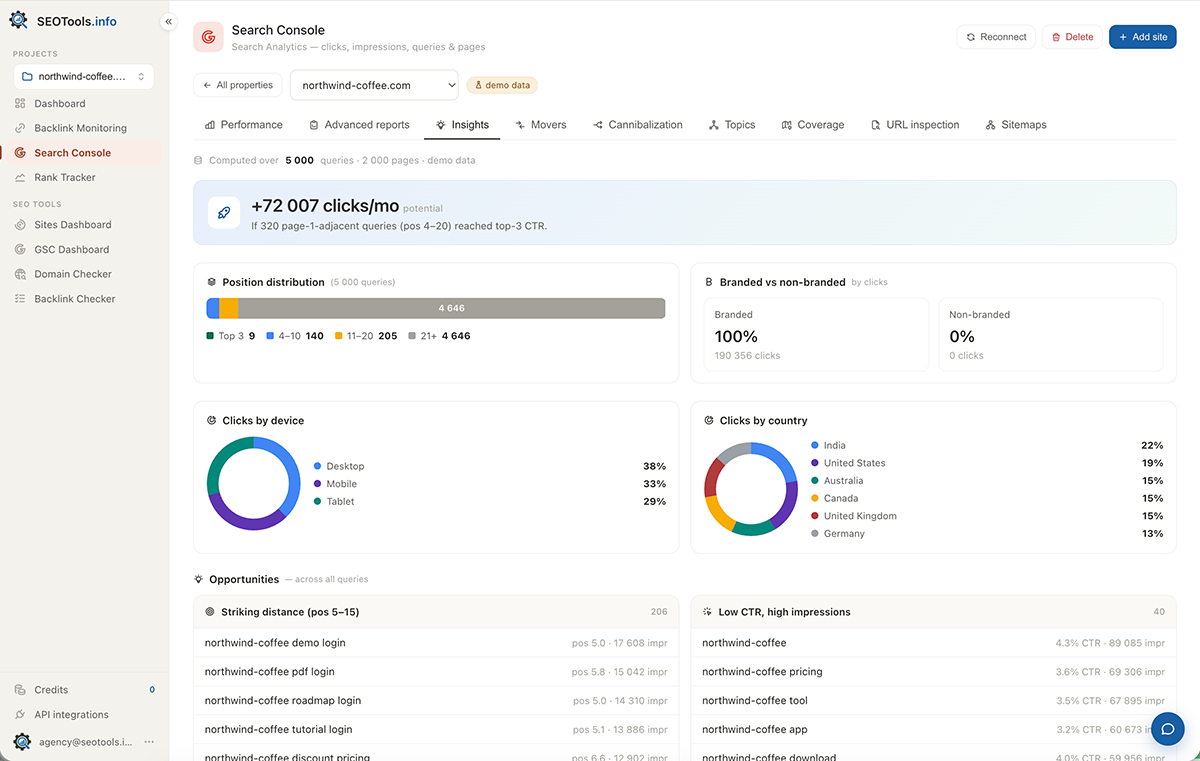Click the Low CTR sparkle icon

tap(708, 612)
